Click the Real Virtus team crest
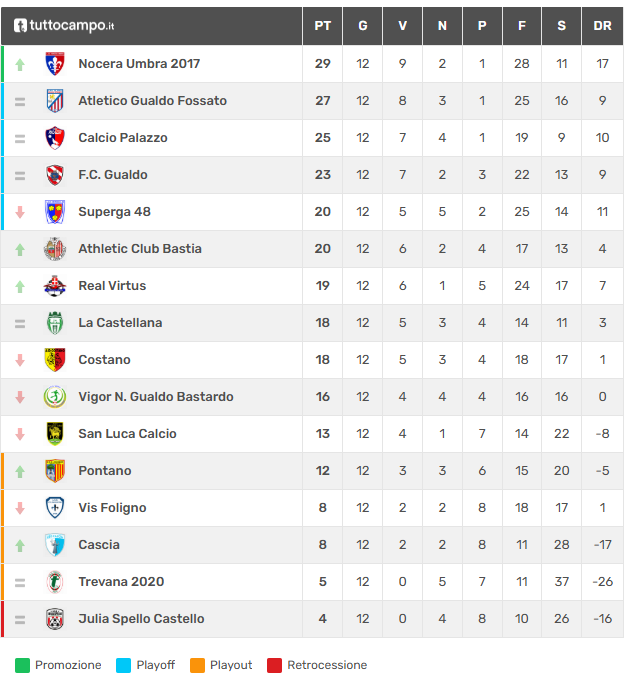 (55, 286)
